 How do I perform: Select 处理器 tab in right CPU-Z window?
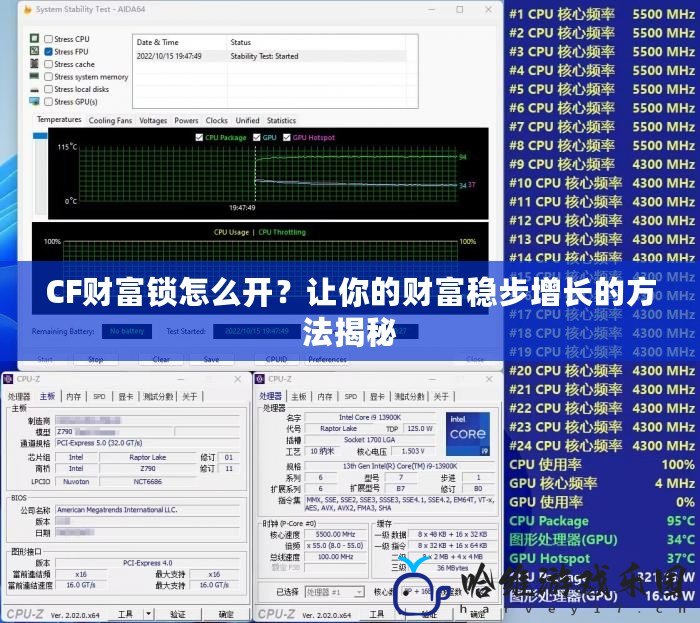tap(271, 396)
